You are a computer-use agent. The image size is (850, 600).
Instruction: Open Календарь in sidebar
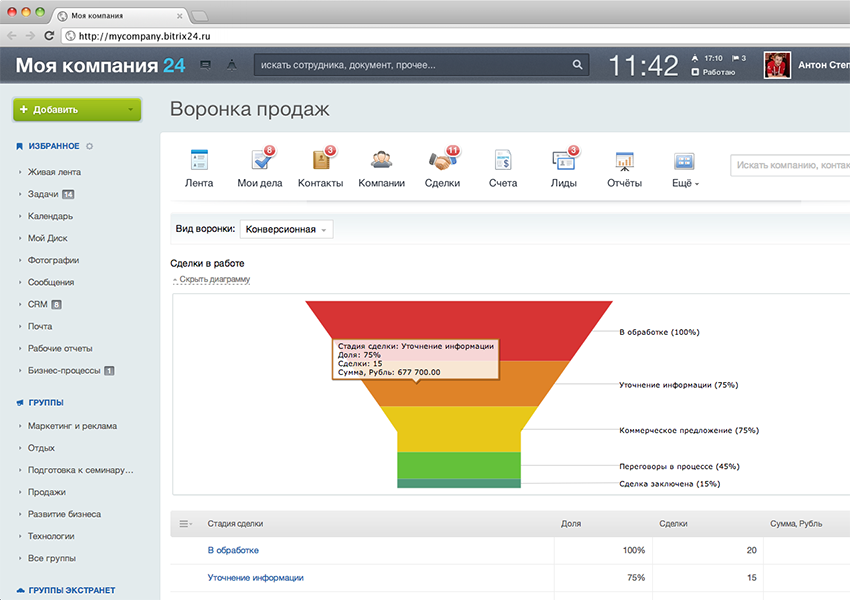(x=50, y=216)
